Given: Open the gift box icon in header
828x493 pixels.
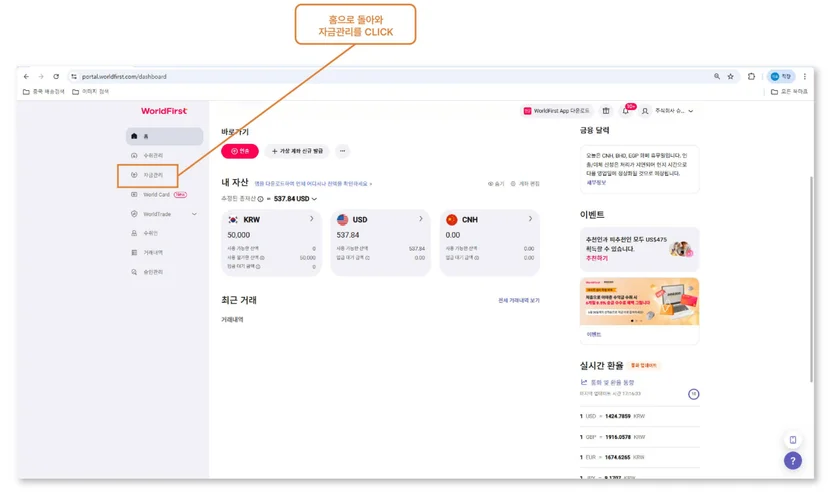Looking at the screenshot, I should coord(606,111).
